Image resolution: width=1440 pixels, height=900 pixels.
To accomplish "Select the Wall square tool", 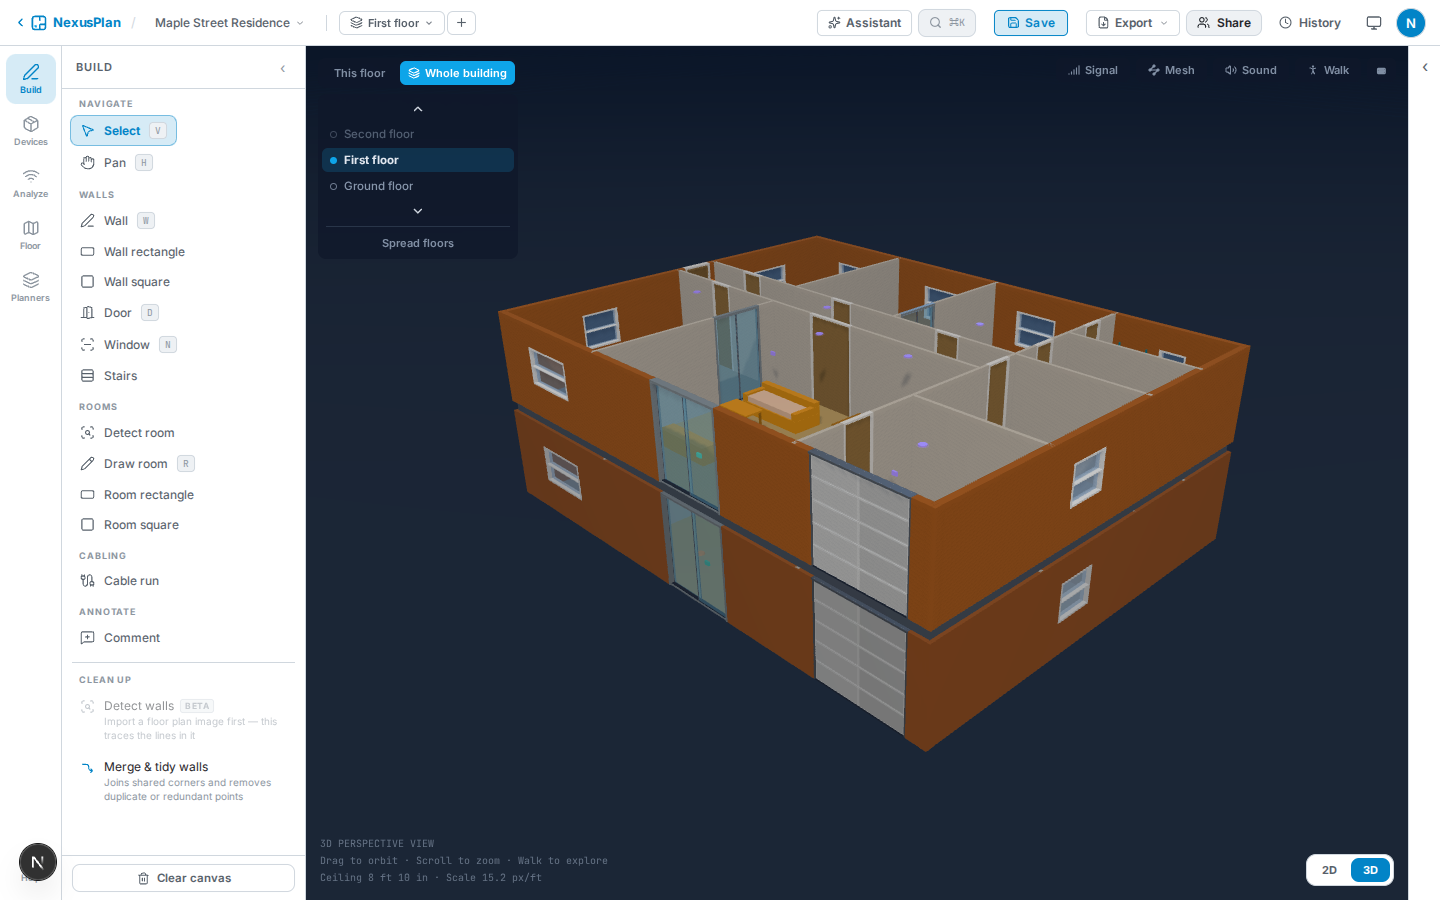I will click(125, 282).
